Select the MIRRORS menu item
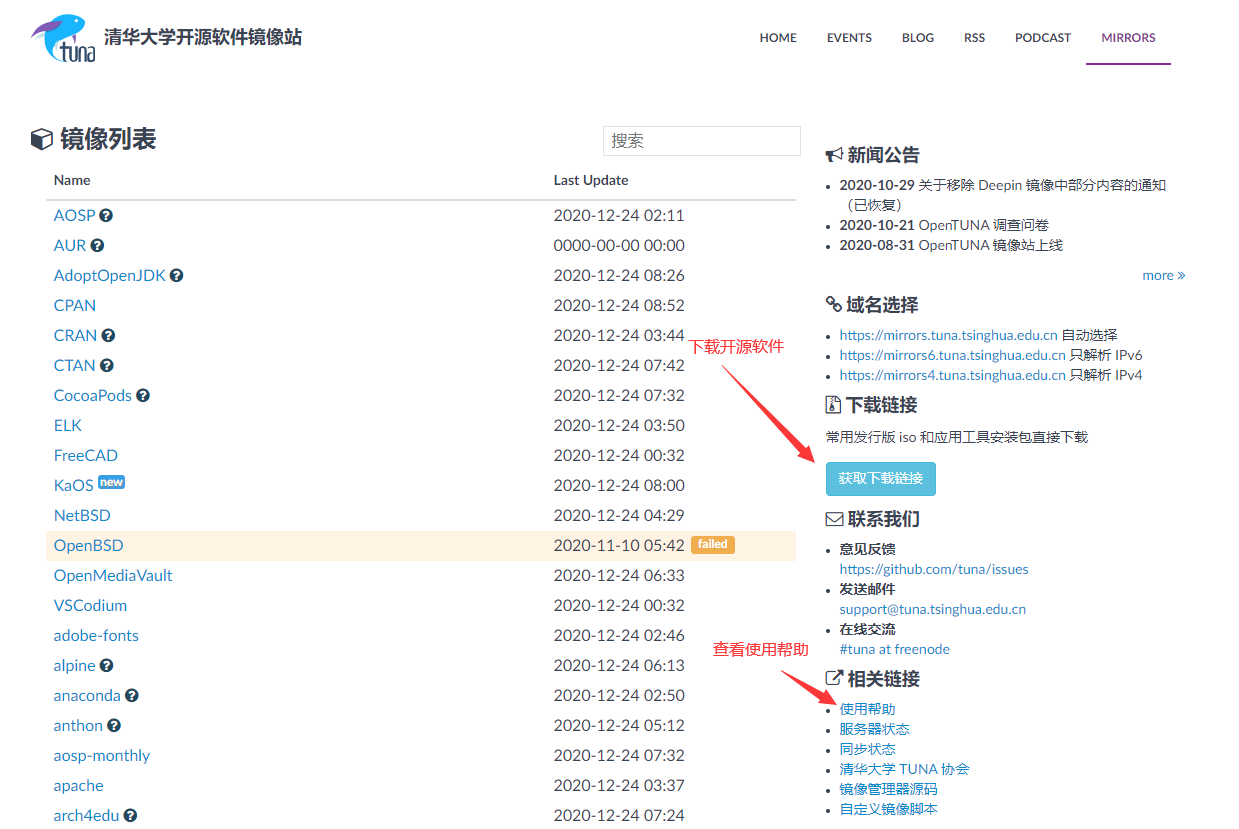 (x=1128, y=38)
